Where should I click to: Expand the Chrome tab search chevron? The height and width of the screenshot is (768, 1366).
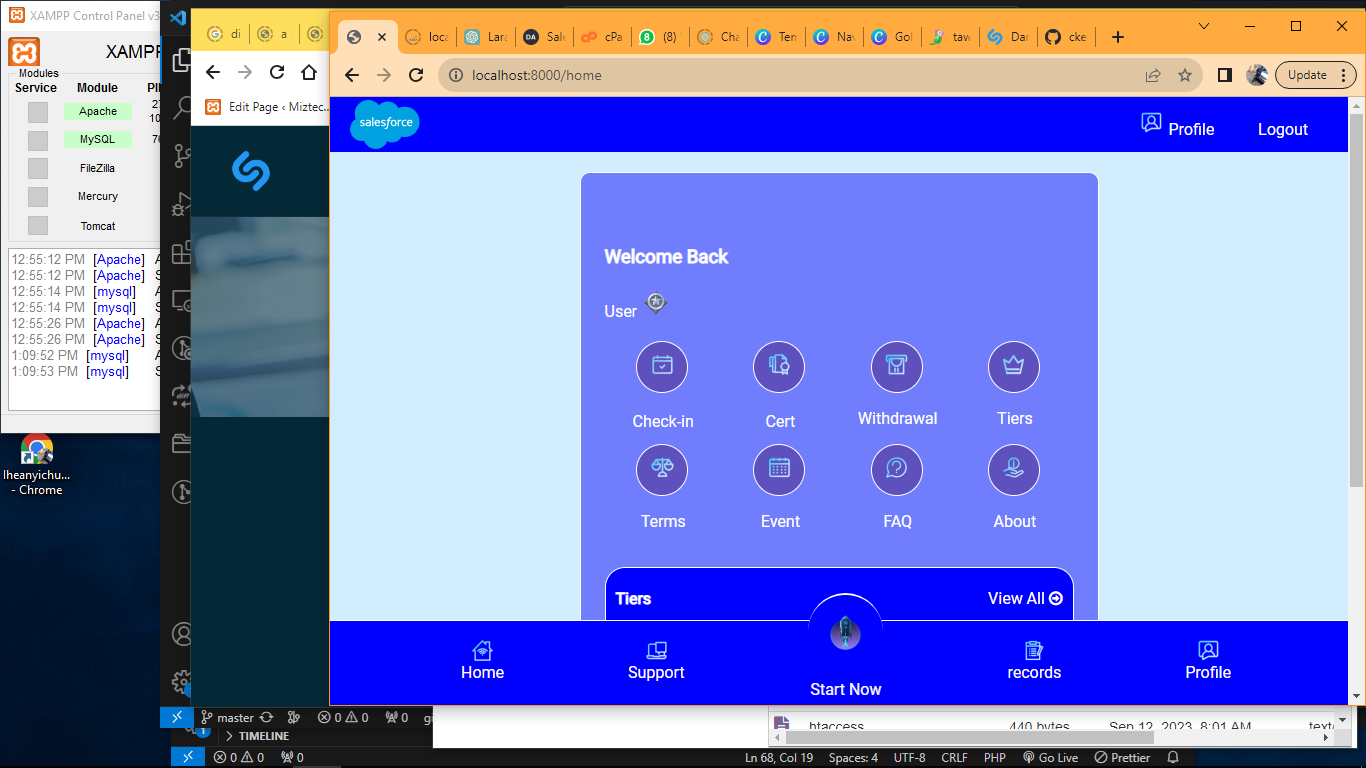(x=1204, y=26)
